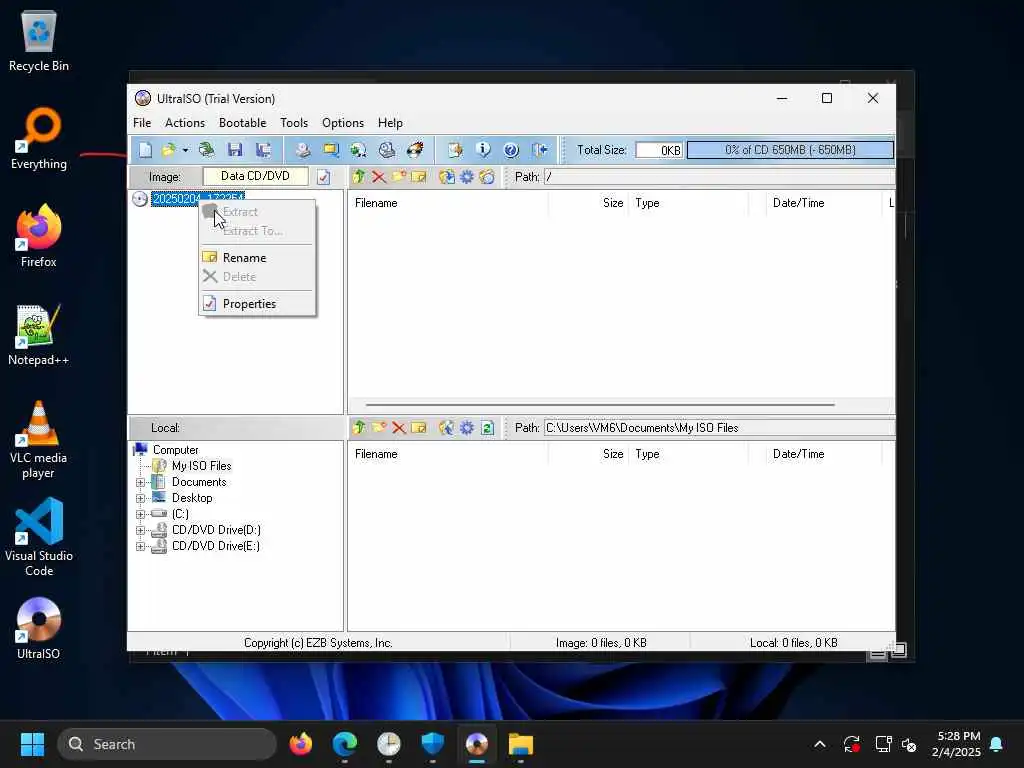Open the Bootable menu
The width and height of the screenshot is (1024, 768).
(242, 123)
